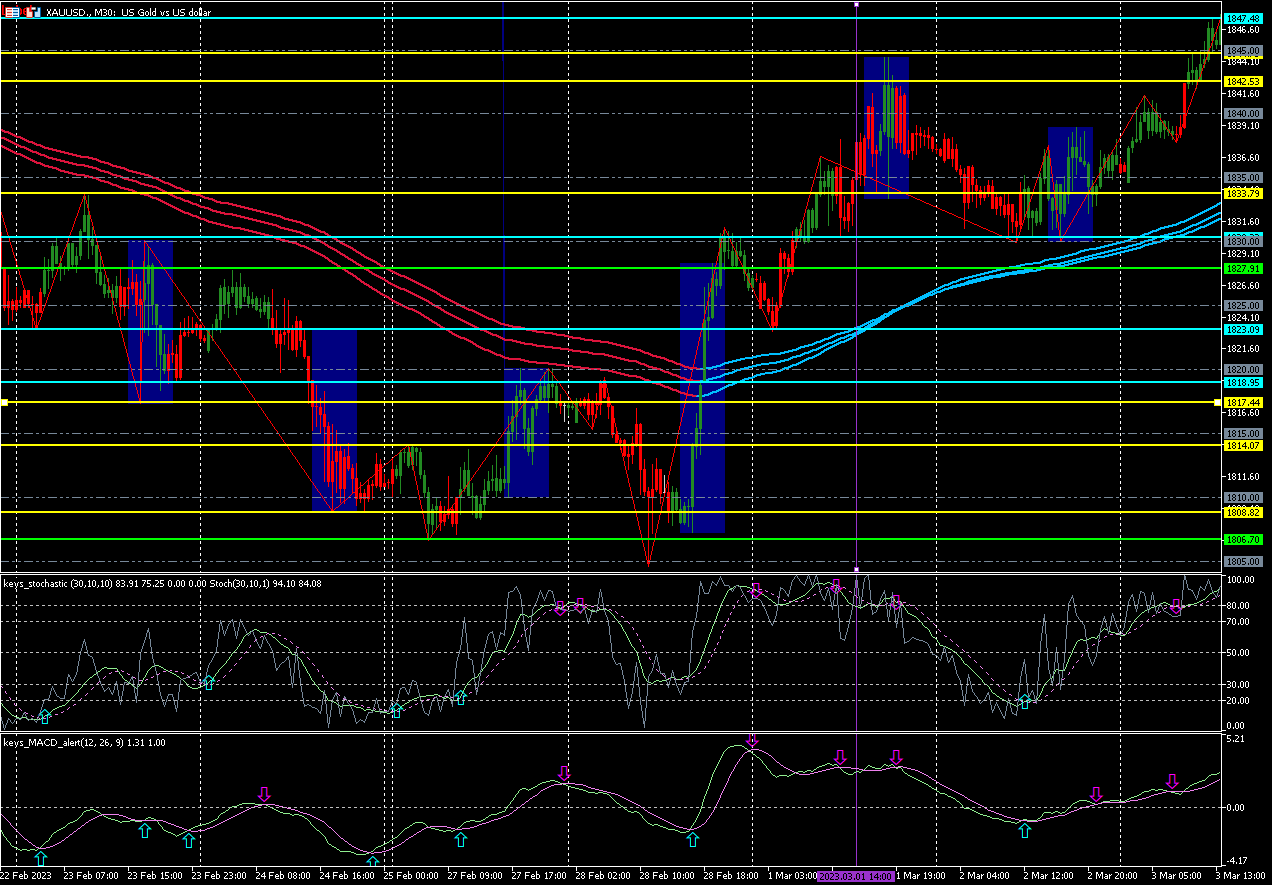The width and height of the screenshot is (1272, 885).
Task: Click the green 1806.70 price label
Action: pos(1242,539)
